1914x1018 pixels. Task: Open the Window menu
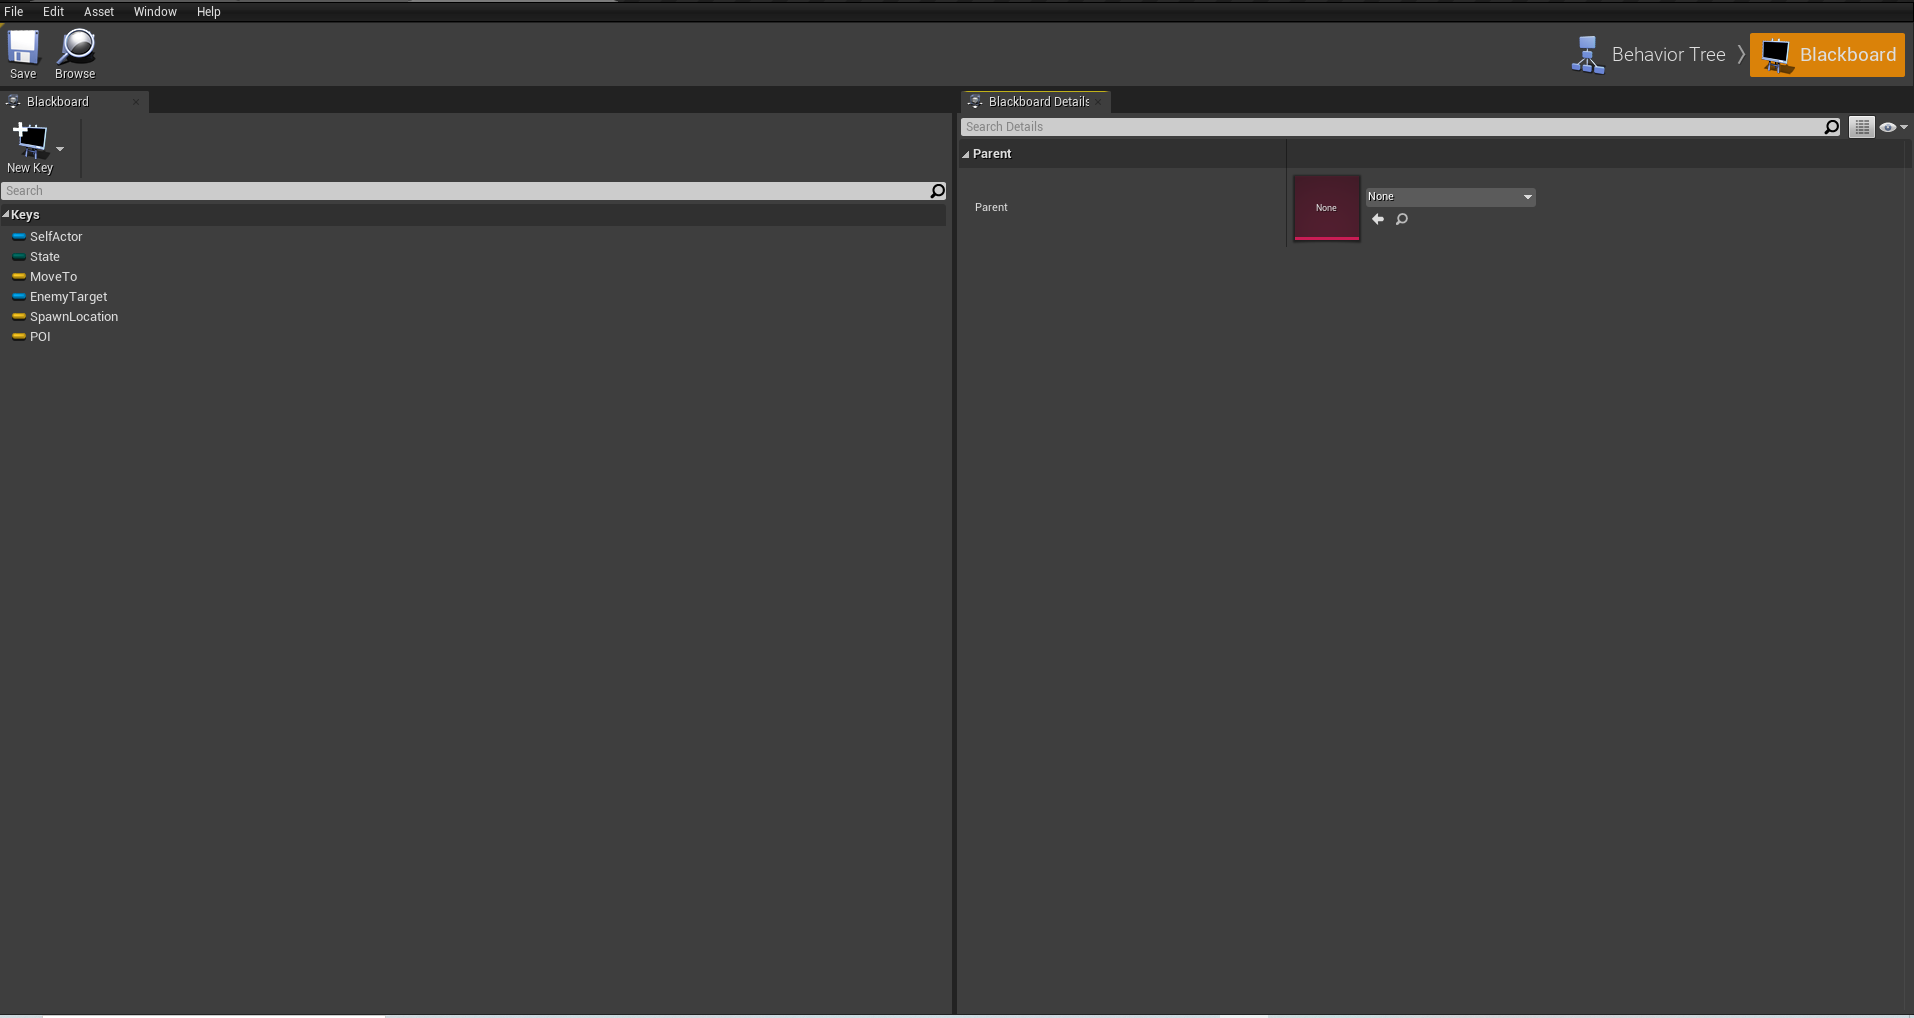155,12
